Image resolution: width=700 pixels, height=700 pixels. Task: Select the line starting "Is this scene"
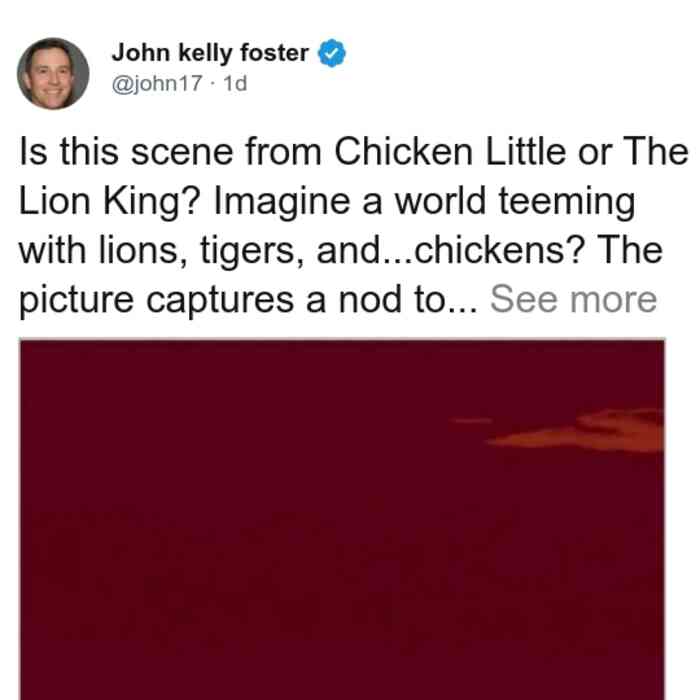(x=353, y=152)
